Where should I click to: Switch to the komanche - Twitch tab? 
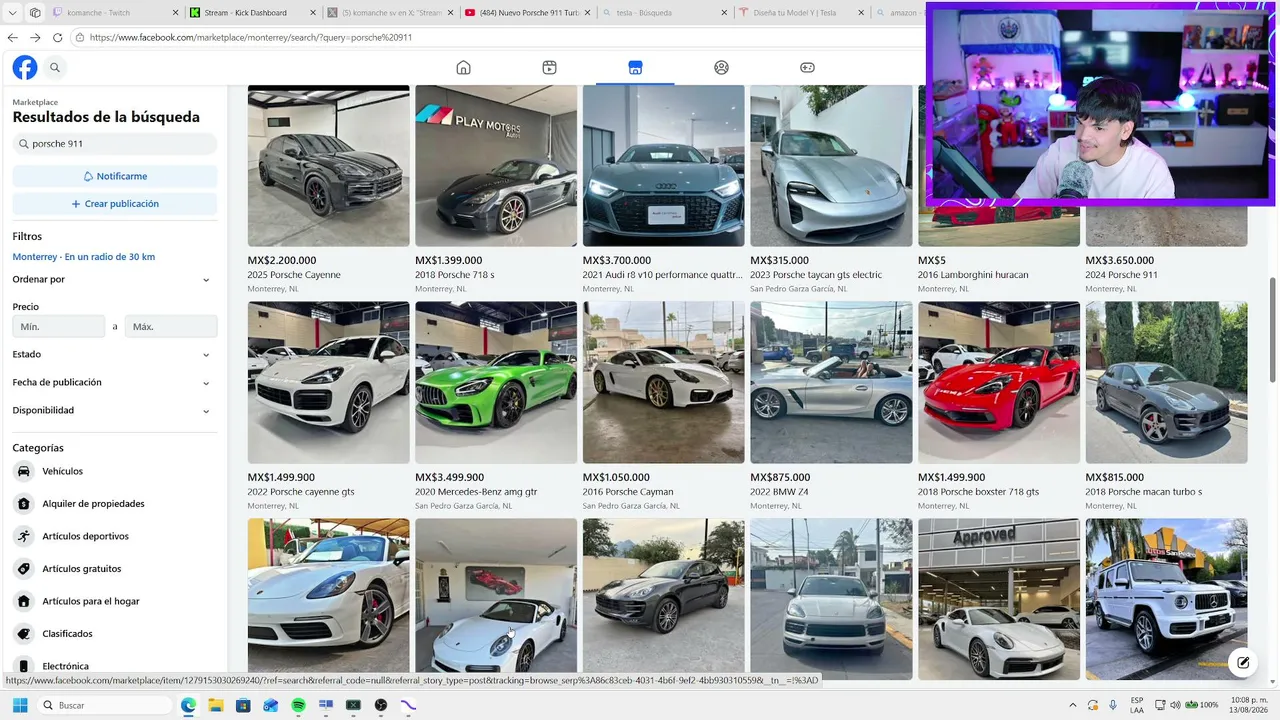(114, 13)
